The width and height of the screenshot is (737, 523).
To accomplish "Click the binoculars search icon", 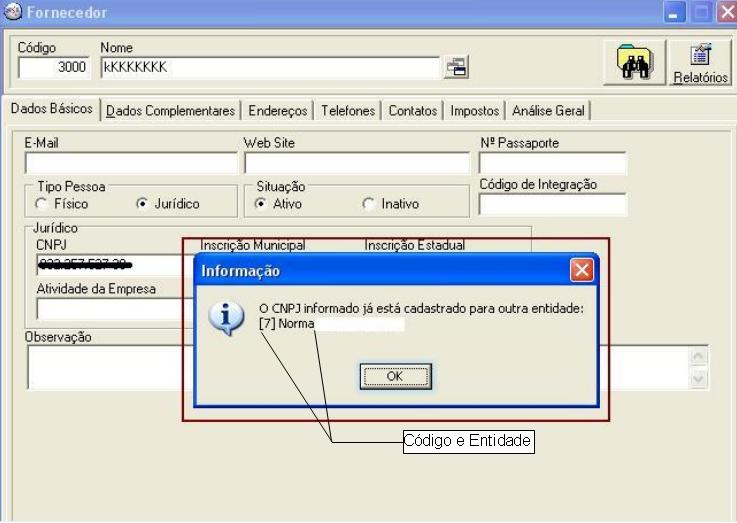I will pos(634,64).
